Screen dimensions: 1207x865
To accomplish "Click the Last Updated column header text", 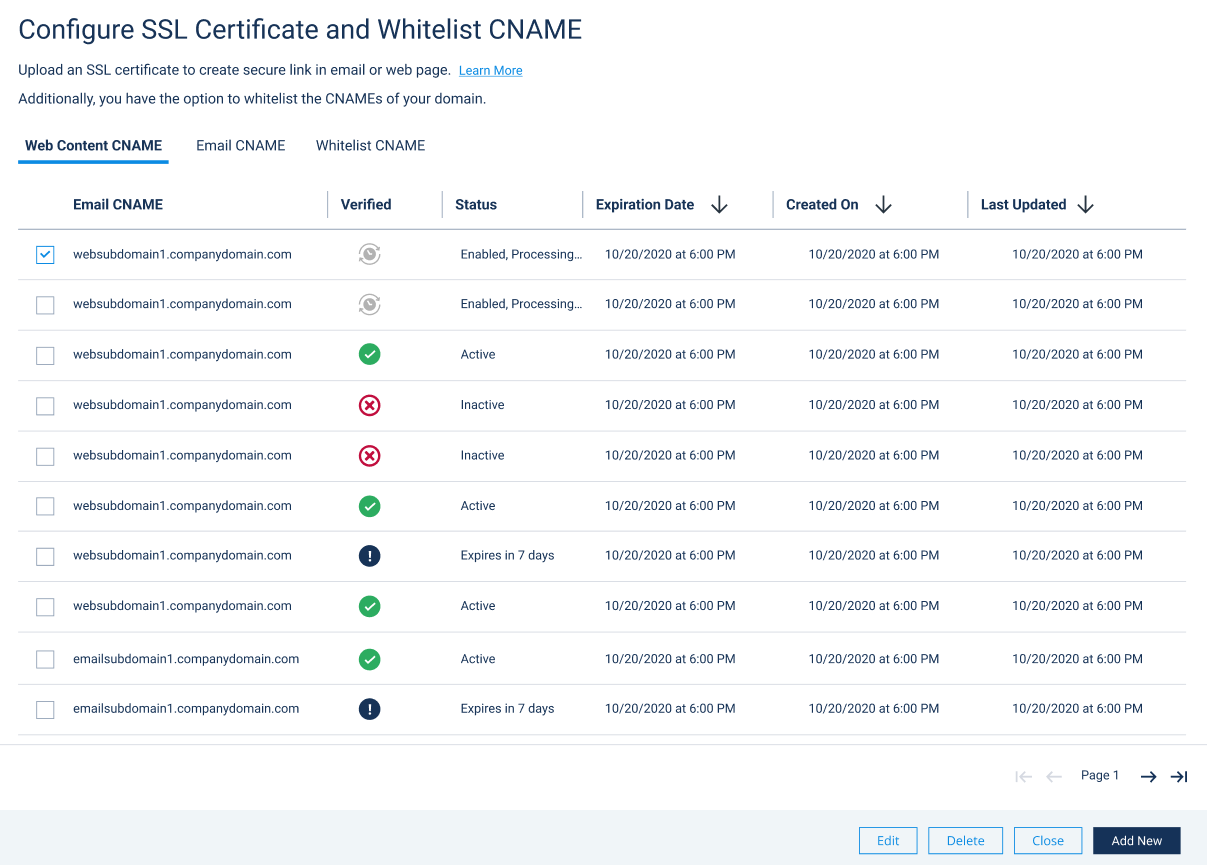I will (1024, 204).
